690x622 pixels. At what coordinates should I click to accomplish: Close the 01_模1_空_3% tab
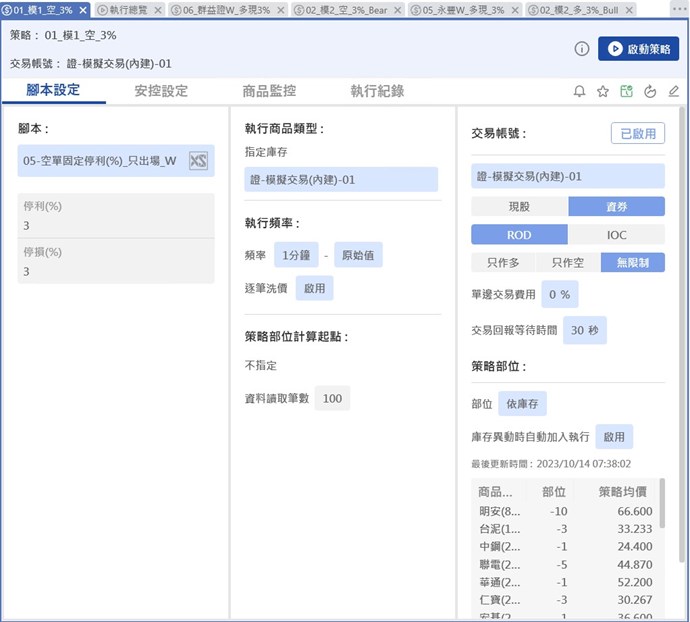[x=82, y=9]
